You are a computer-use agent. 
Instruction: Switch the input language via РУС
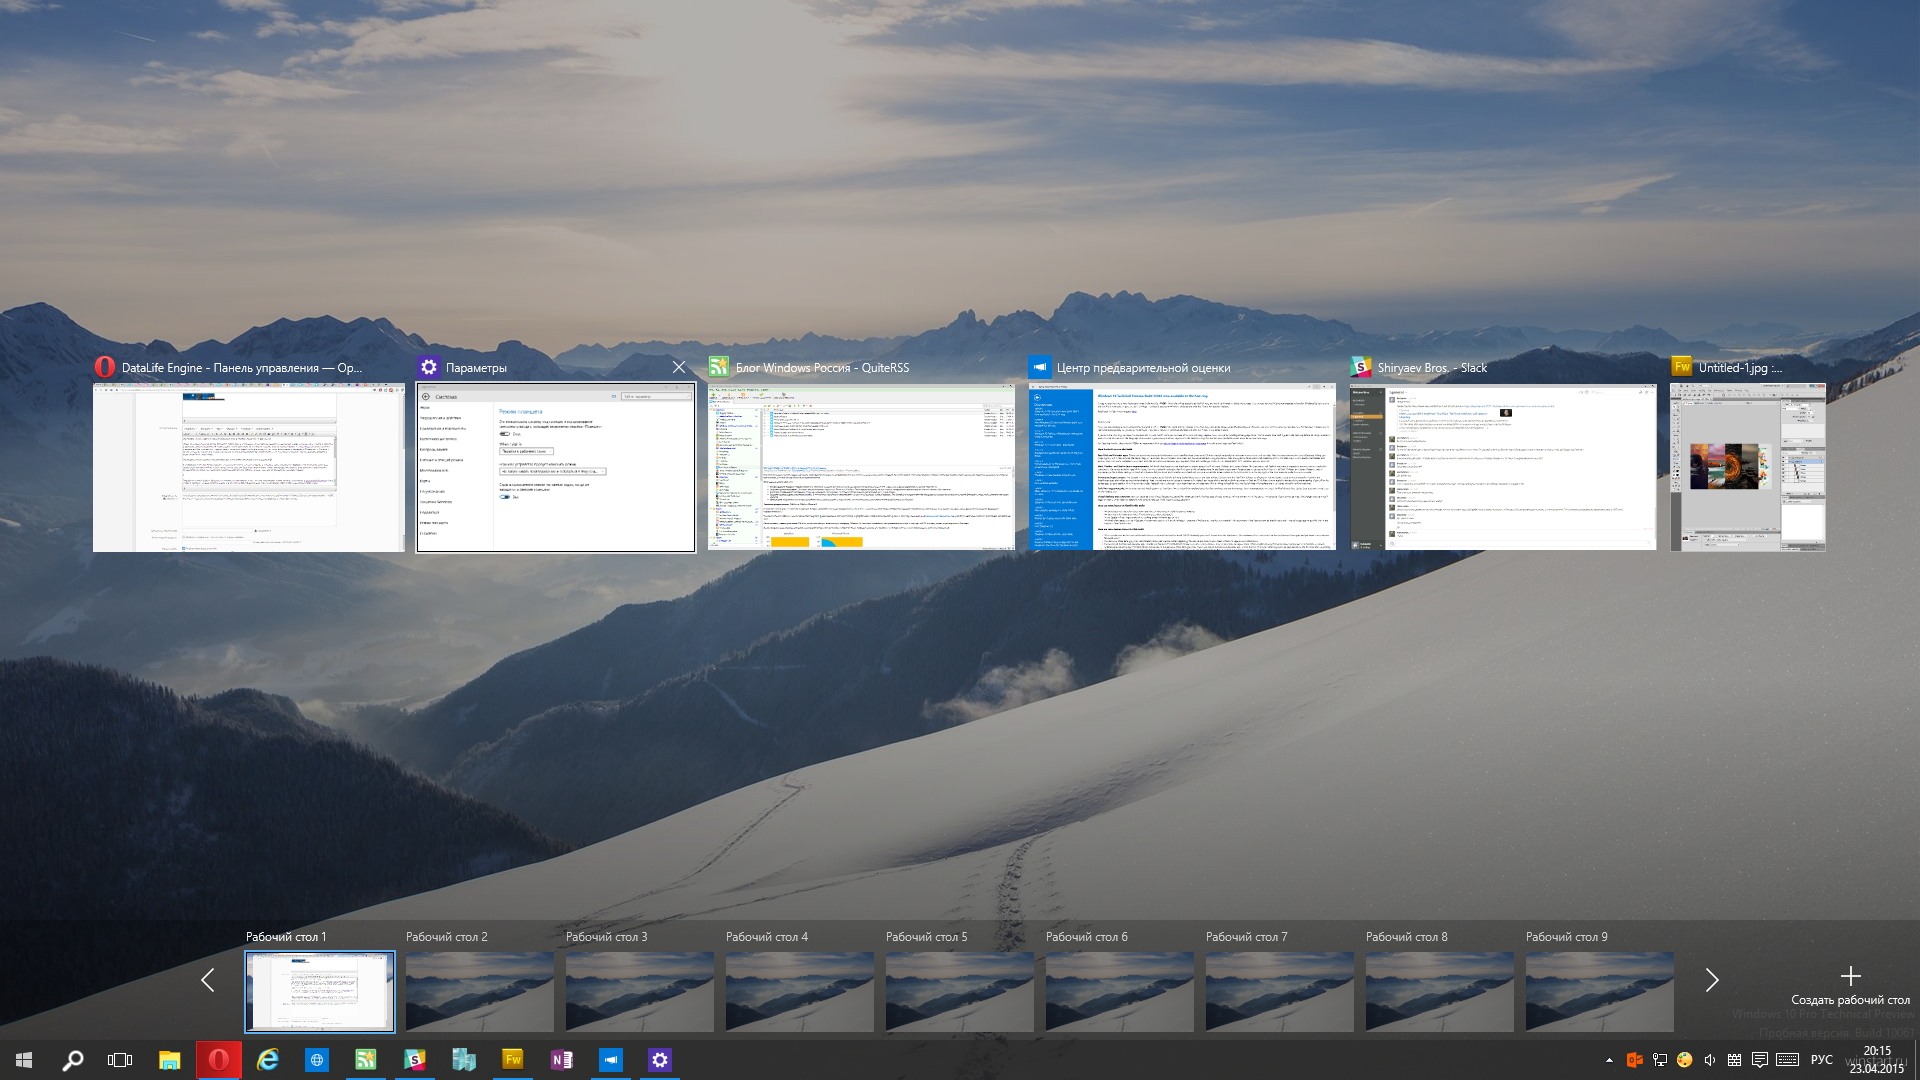[1822, 1060]
